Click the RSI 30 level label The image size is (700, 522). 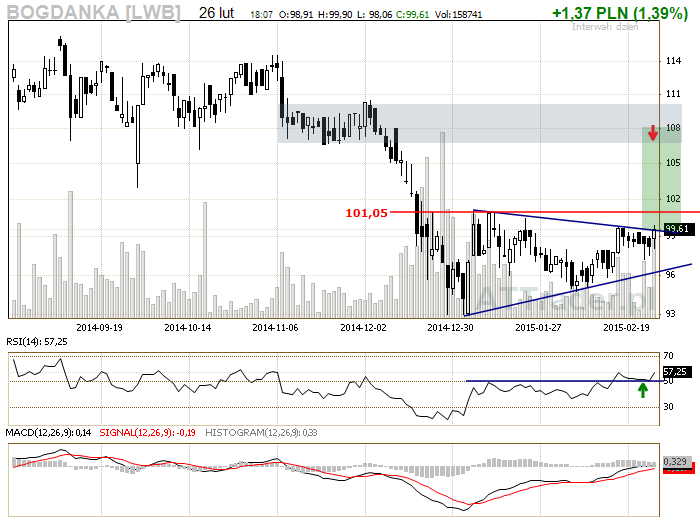(x=668, y=407)
